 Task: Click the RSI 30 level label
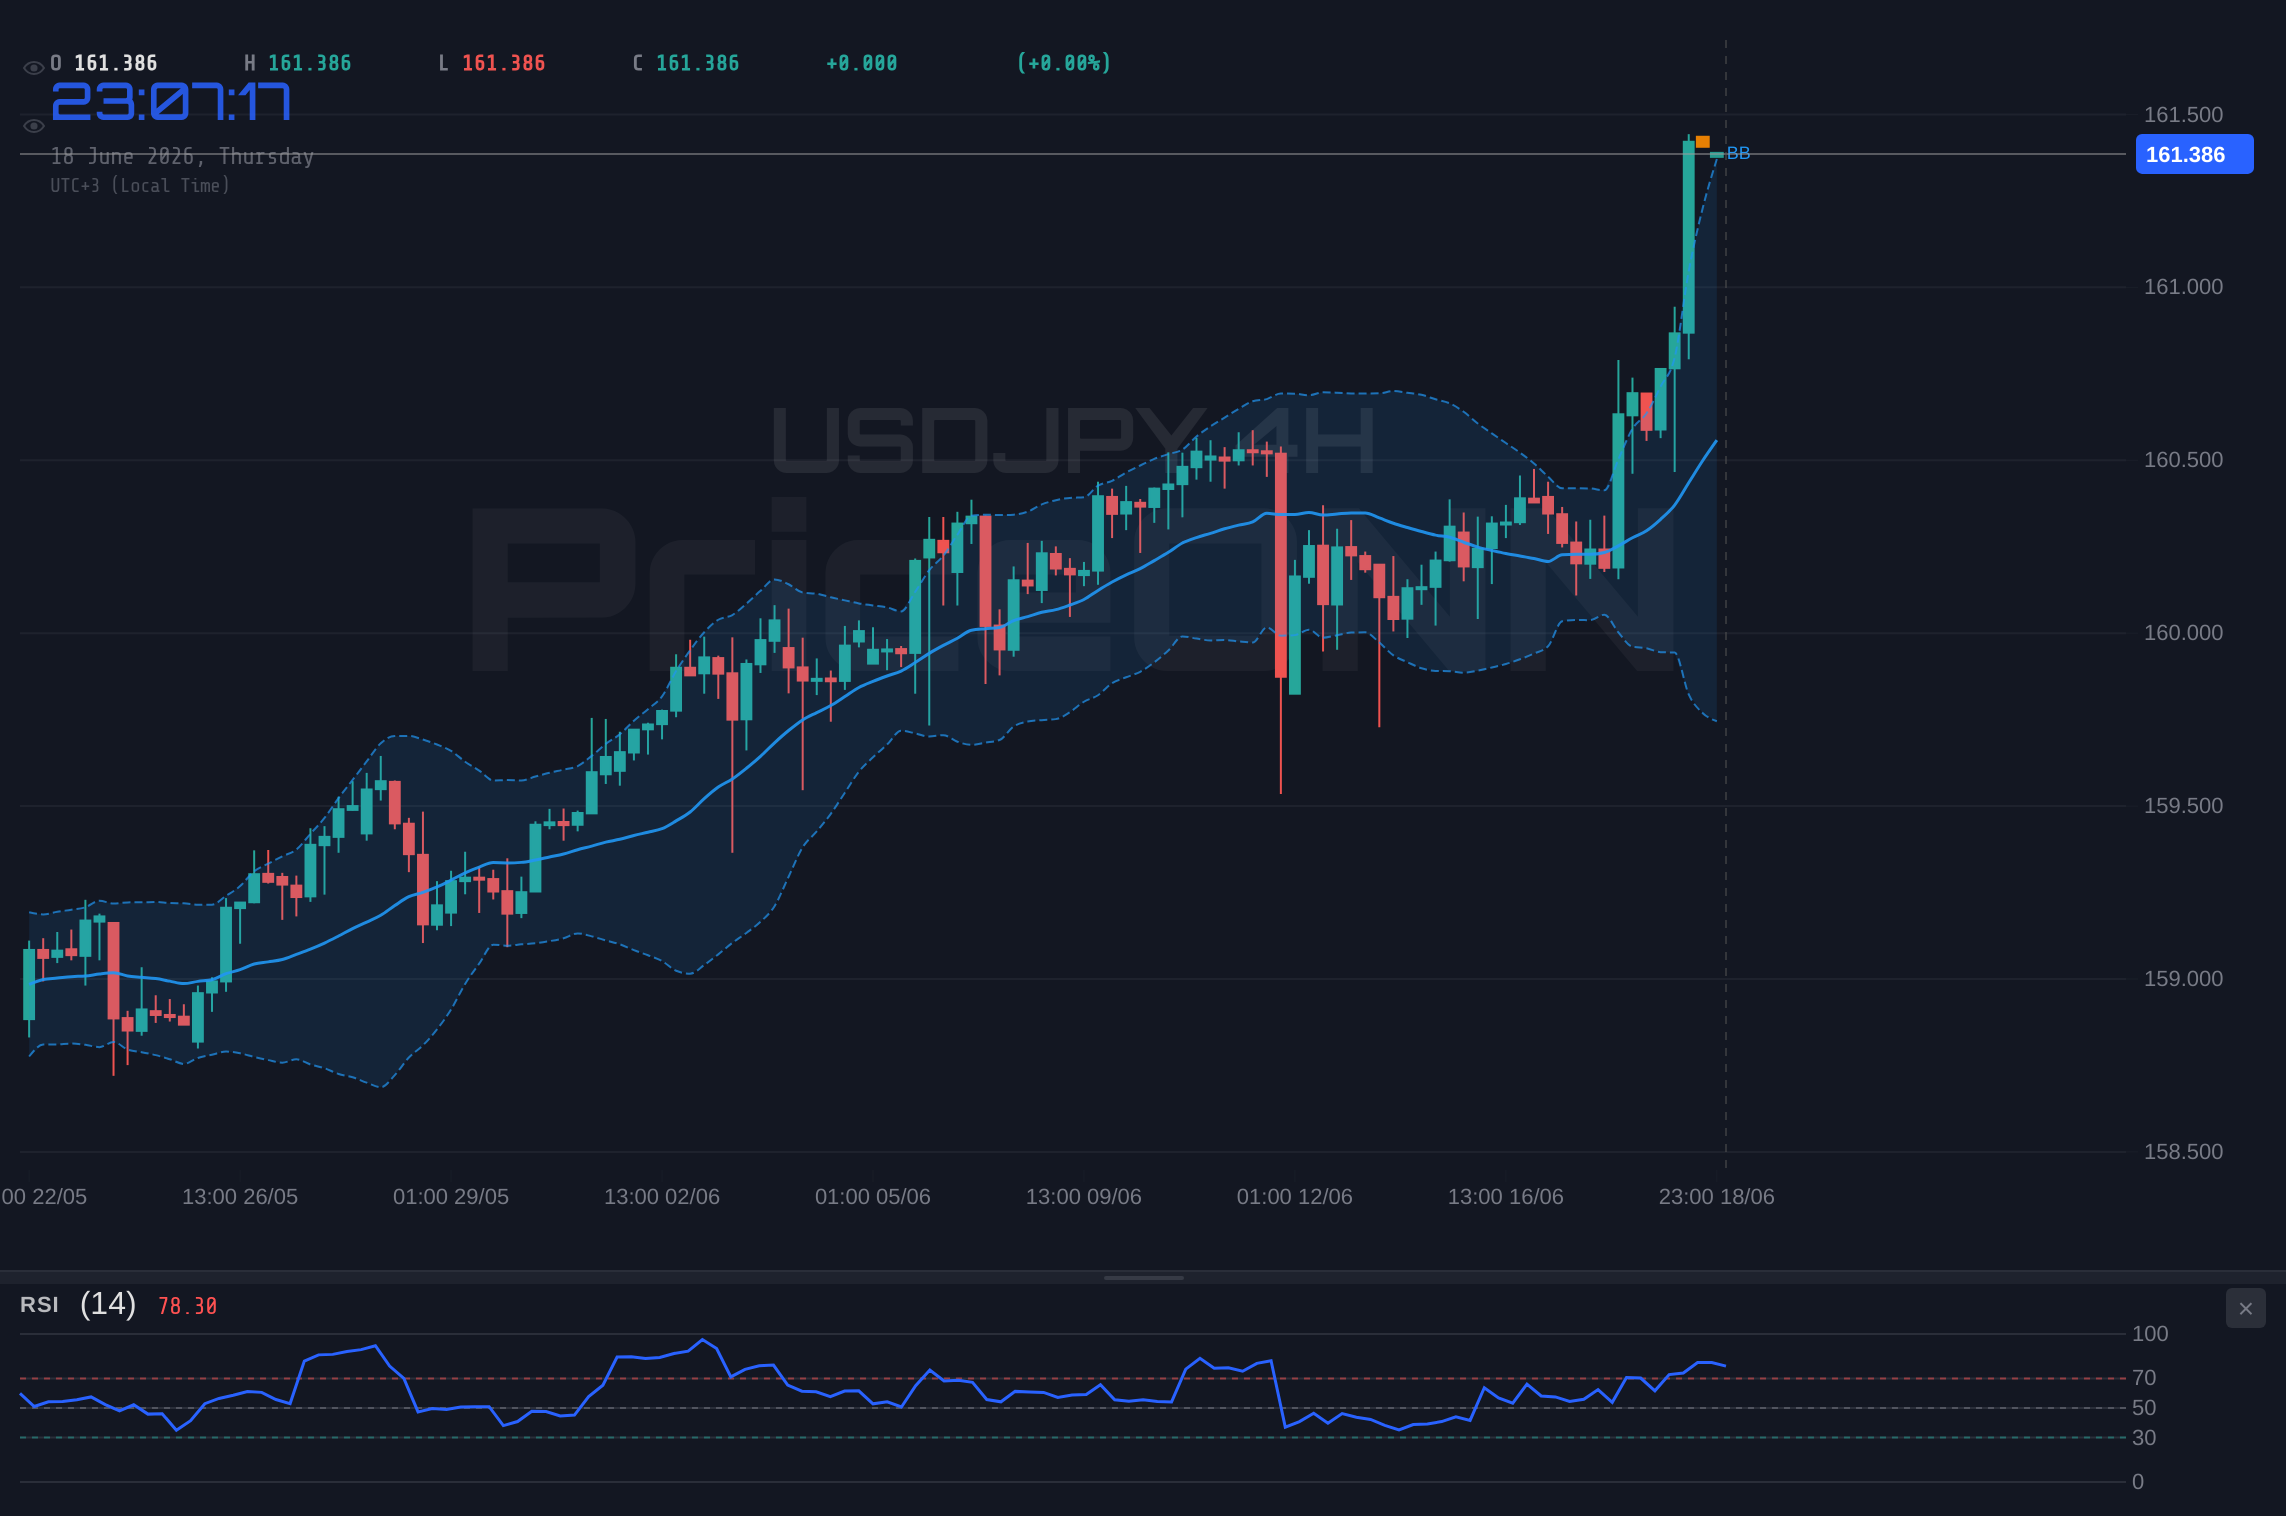[x=2144, y=1438]
